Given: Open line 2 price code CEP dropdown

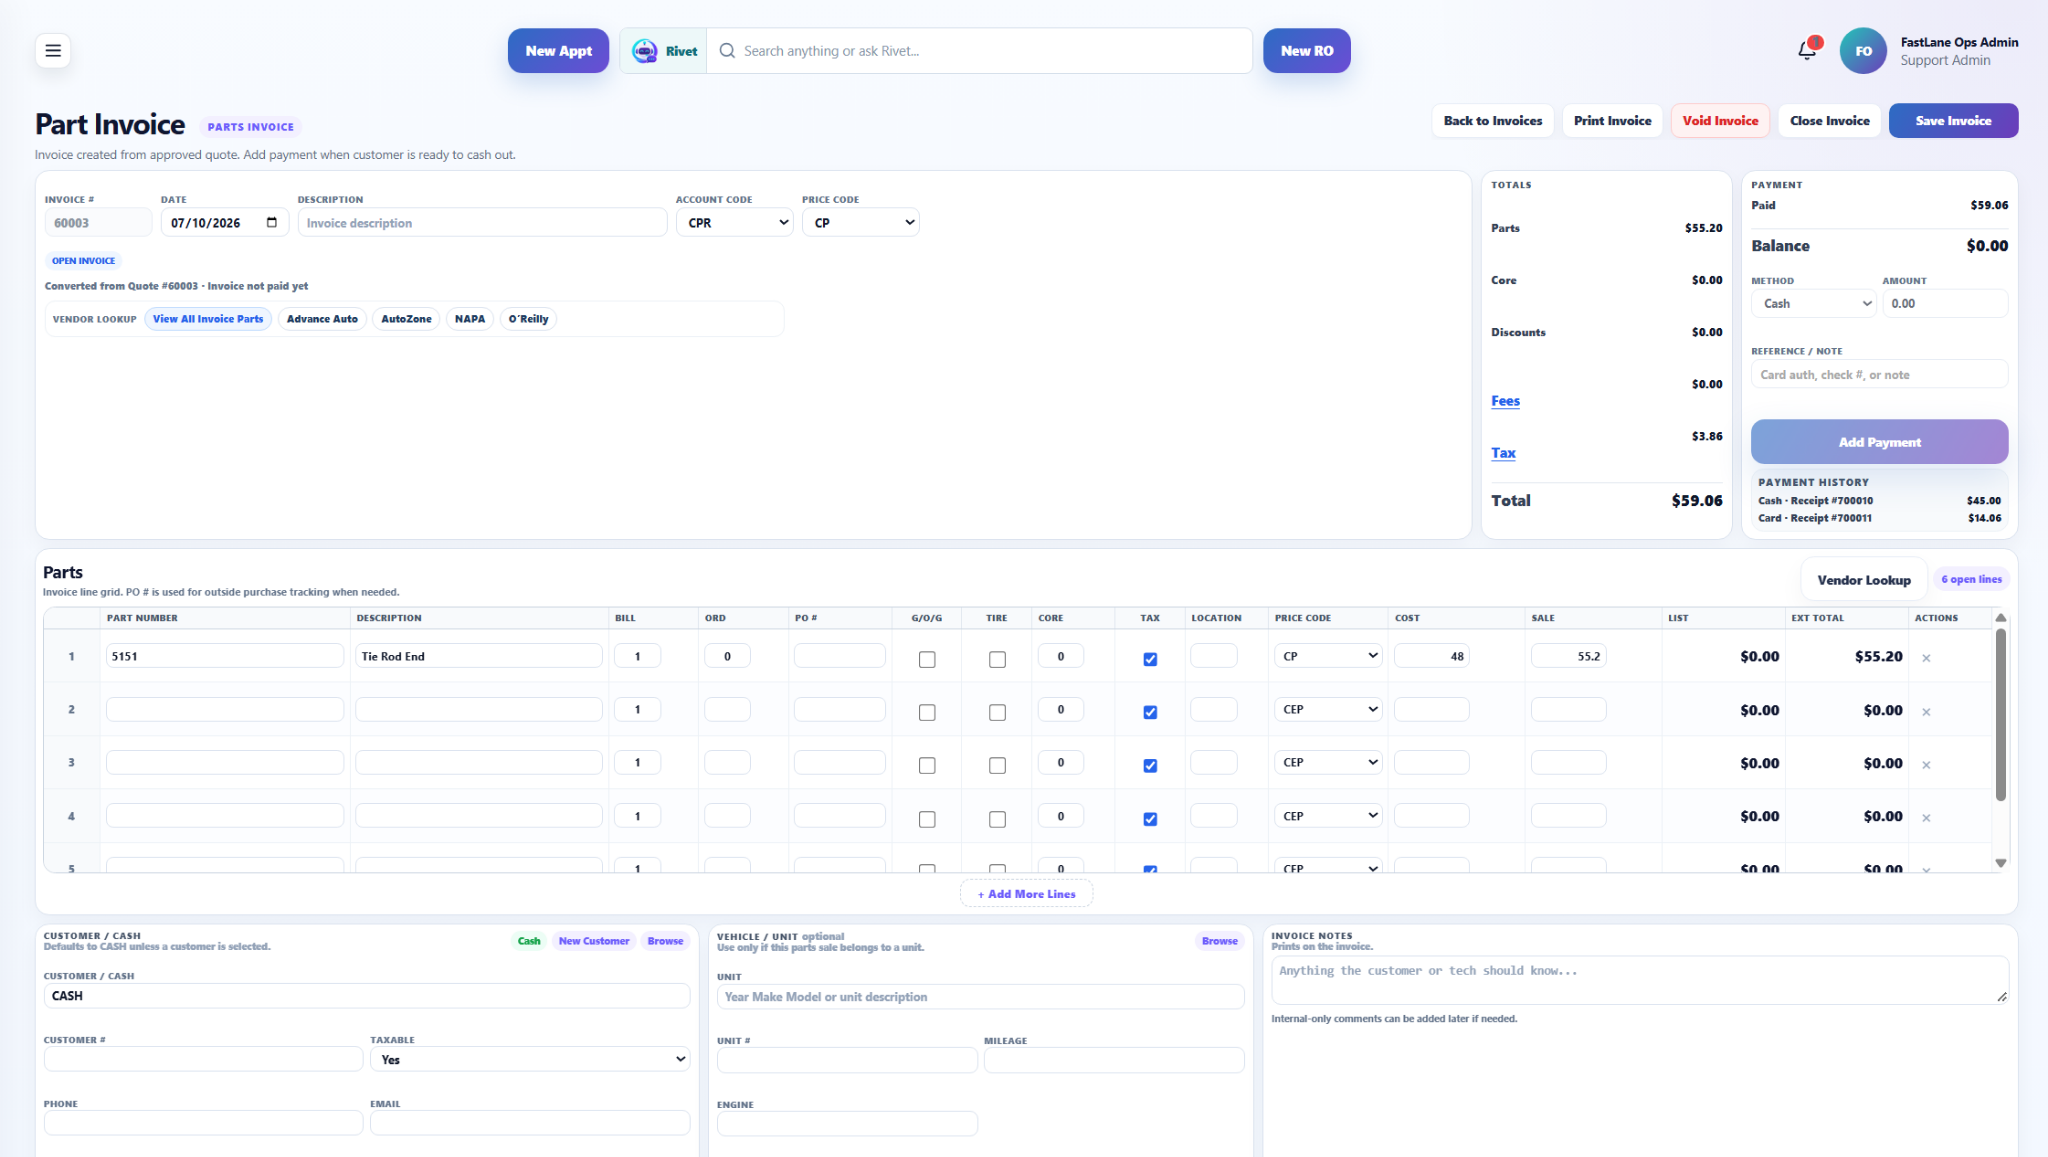Looking at the screenshot, I should click(x=1328, y=709).
